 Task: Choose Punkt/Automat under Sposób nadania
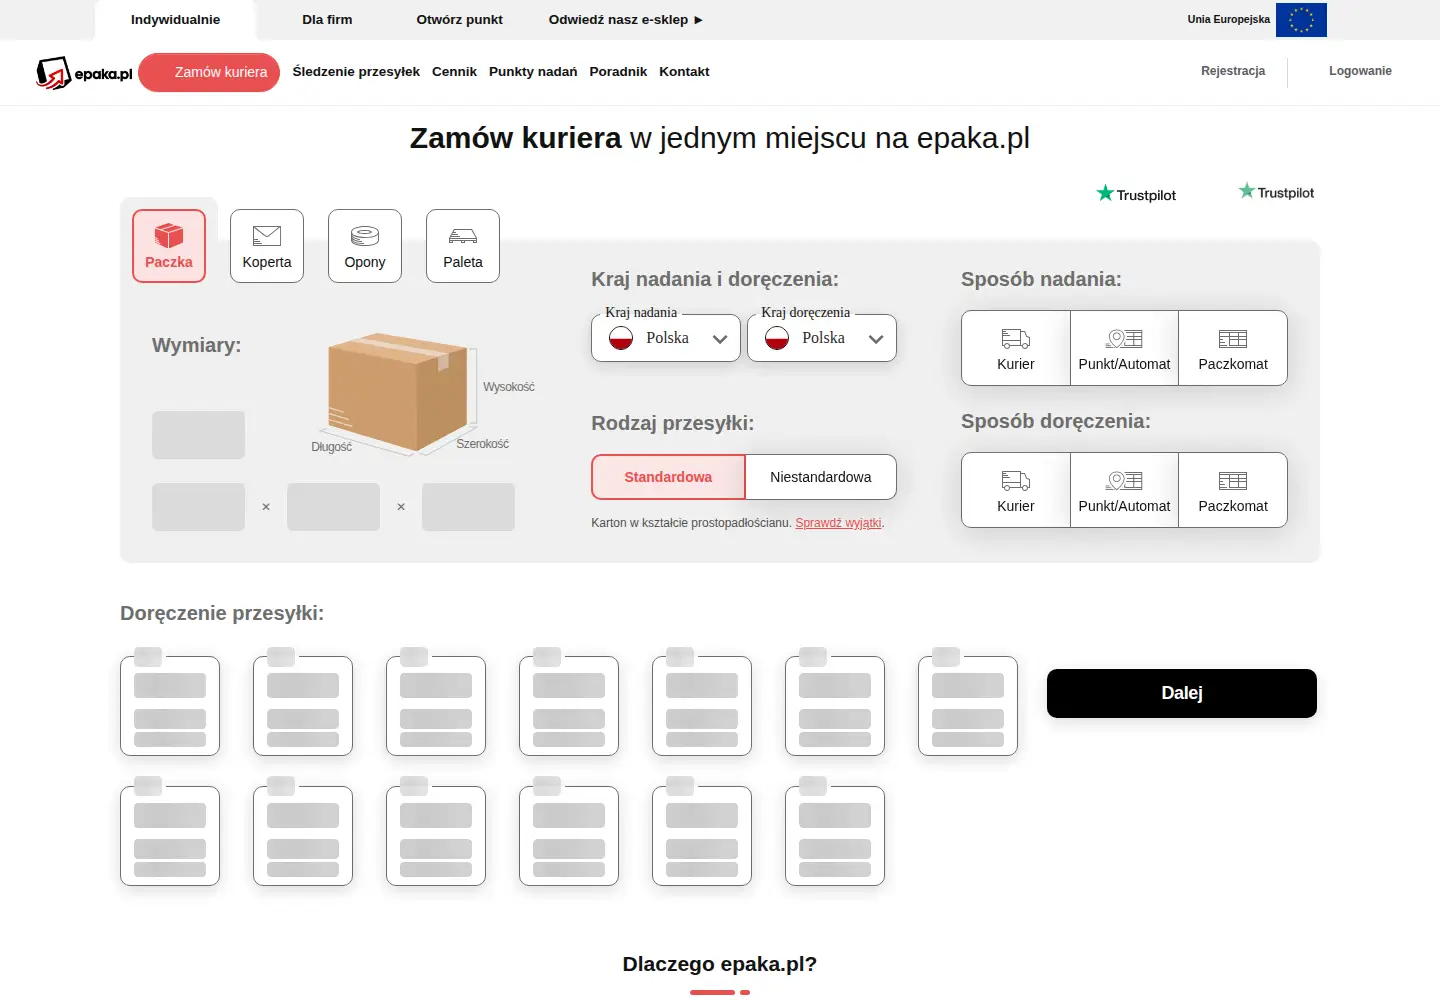1124,348
